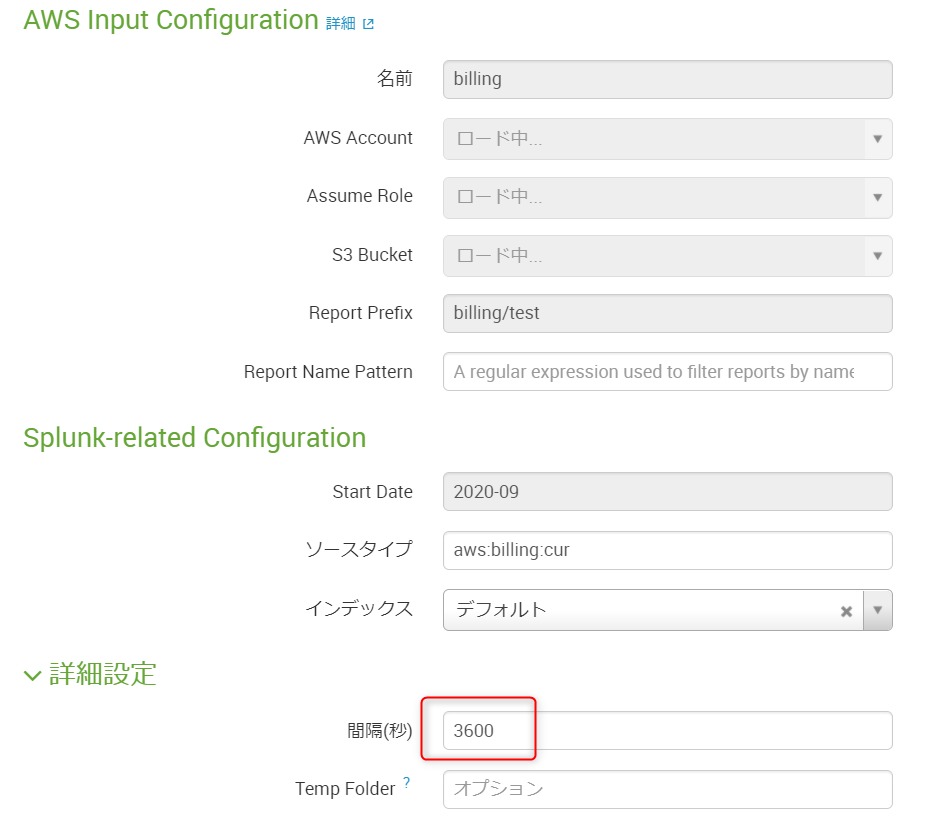Screen dimensions: 940x835
Task: Focus the Report Name Pattern field
Action: pos(667,372)
